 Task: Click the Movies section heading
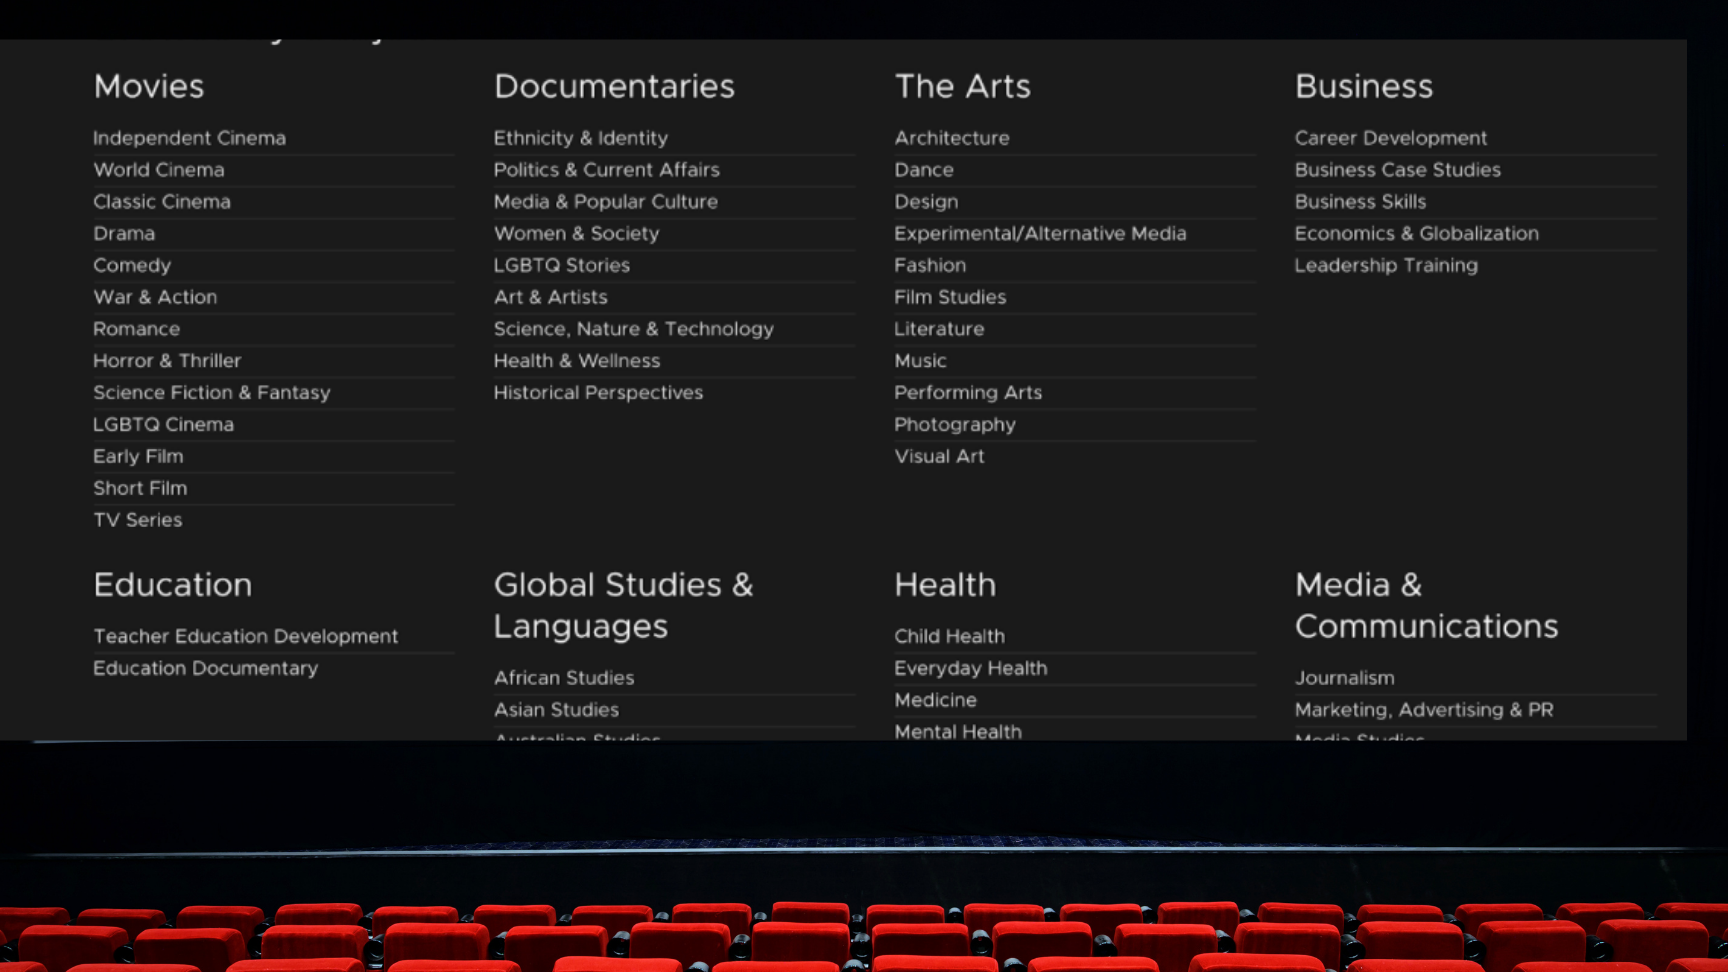coord(148,86)
